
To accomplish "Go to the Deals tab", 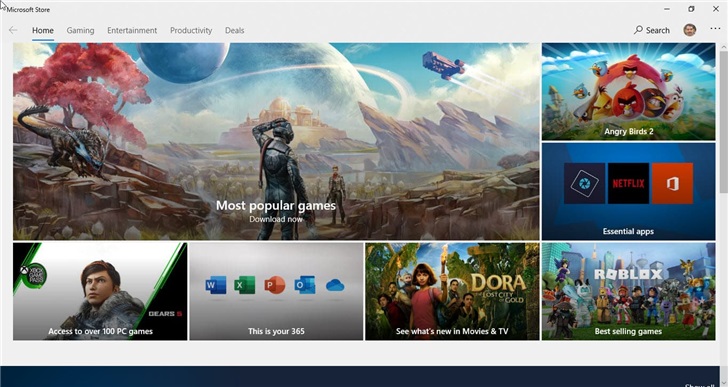I will pyautogui.click(x=234, y=30).
